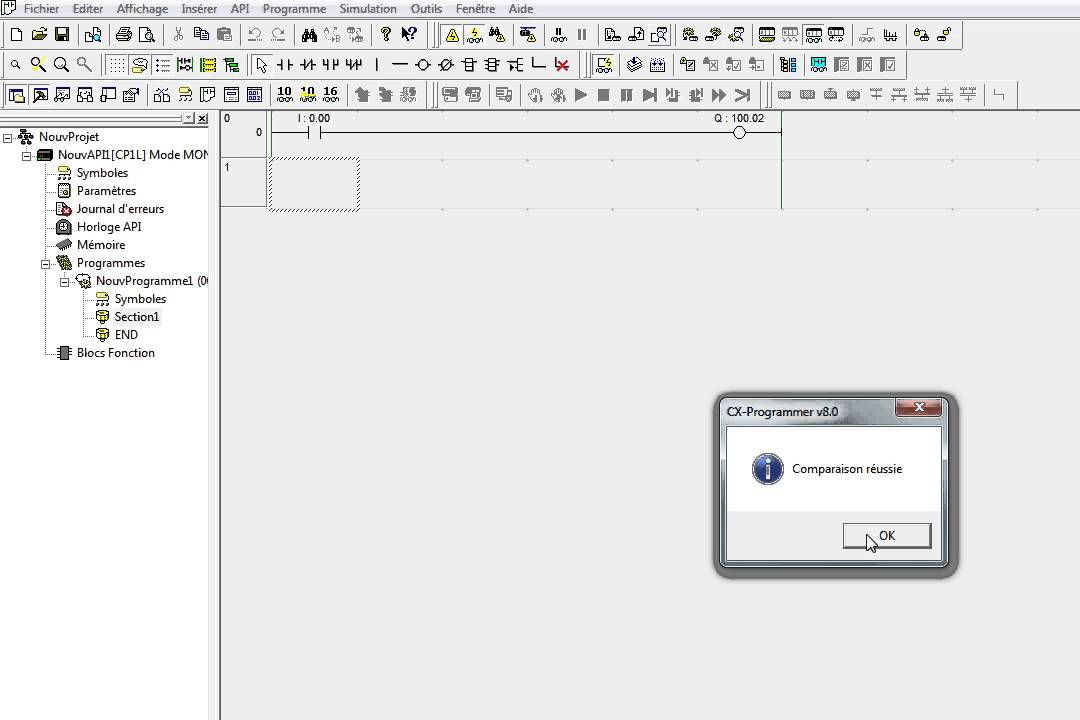Select the arrow selection mode tool
Viewport: 1080px width, 720px height.
(x=261, y=65)
